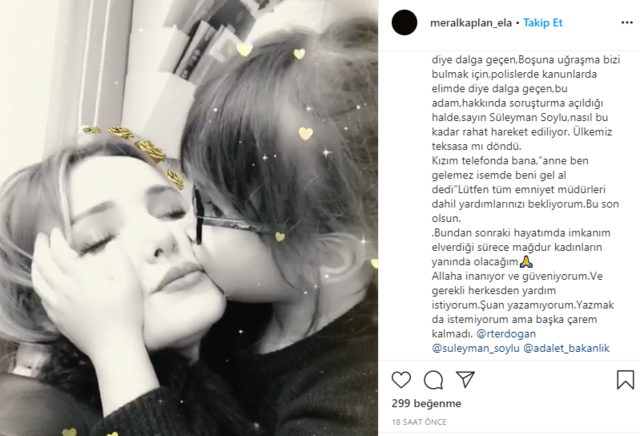This screenshot has width=640, height=436.
Task: View the 299 beğenme likes list
Action: tap(427, 403)
